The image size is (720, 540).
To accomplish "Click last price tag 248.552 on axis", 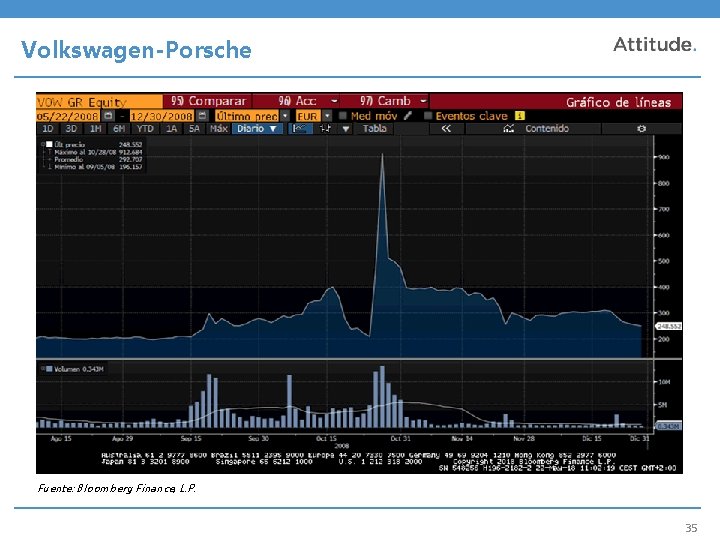I will pos(669,326).
